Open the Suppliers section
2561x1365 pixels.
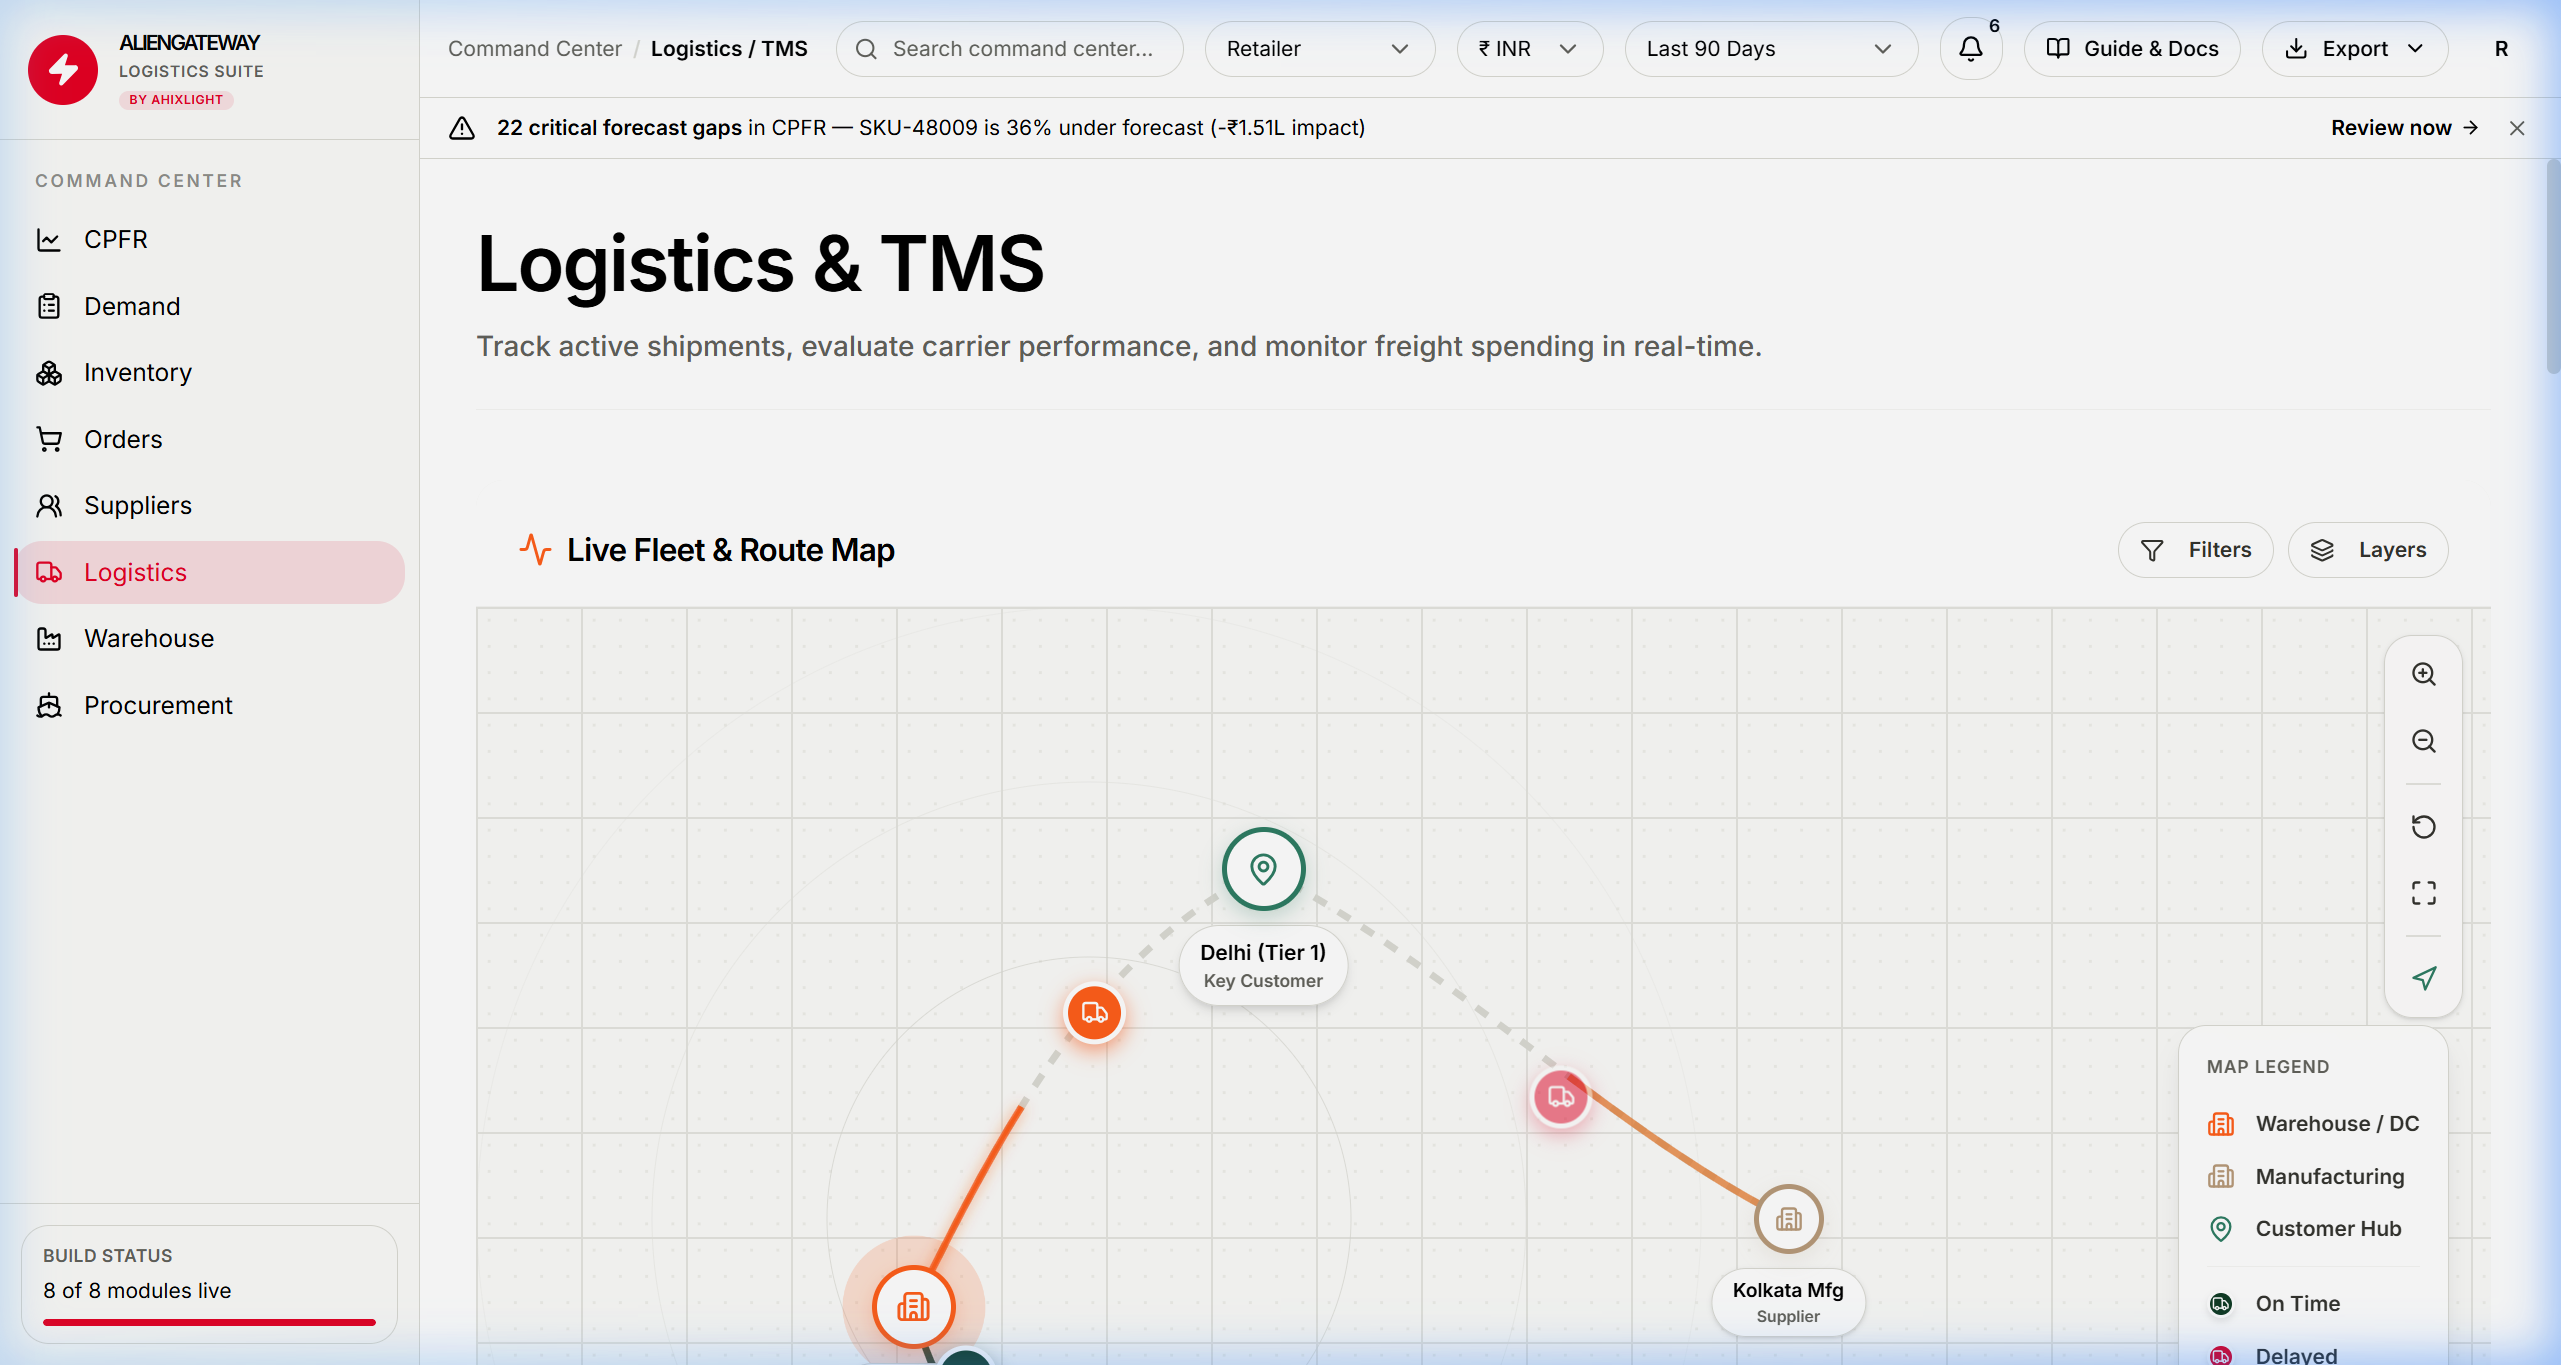pos(209,506)
